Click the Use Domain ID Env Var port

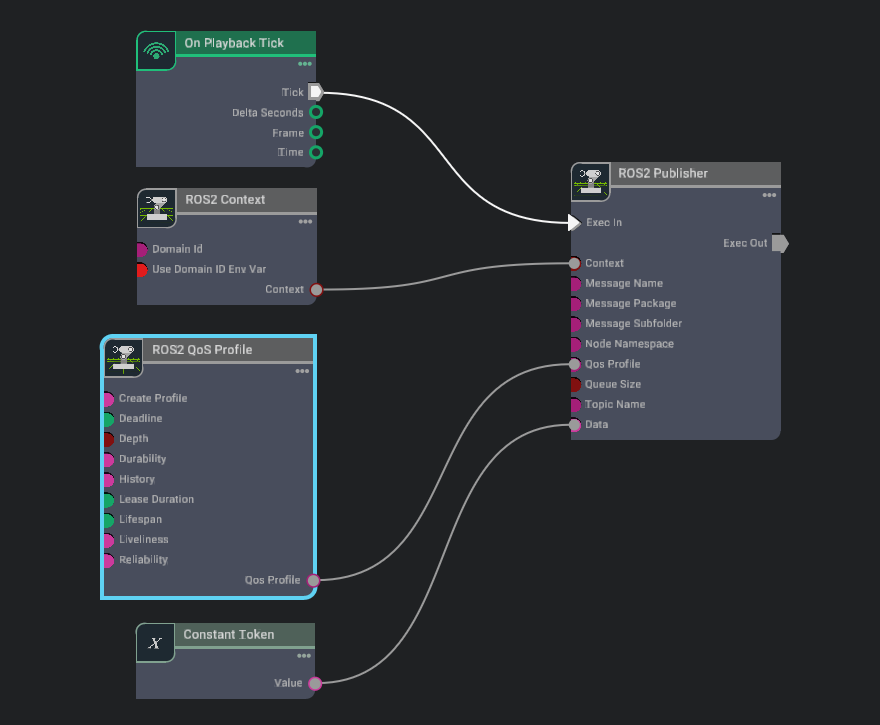(x=141, y=270)
